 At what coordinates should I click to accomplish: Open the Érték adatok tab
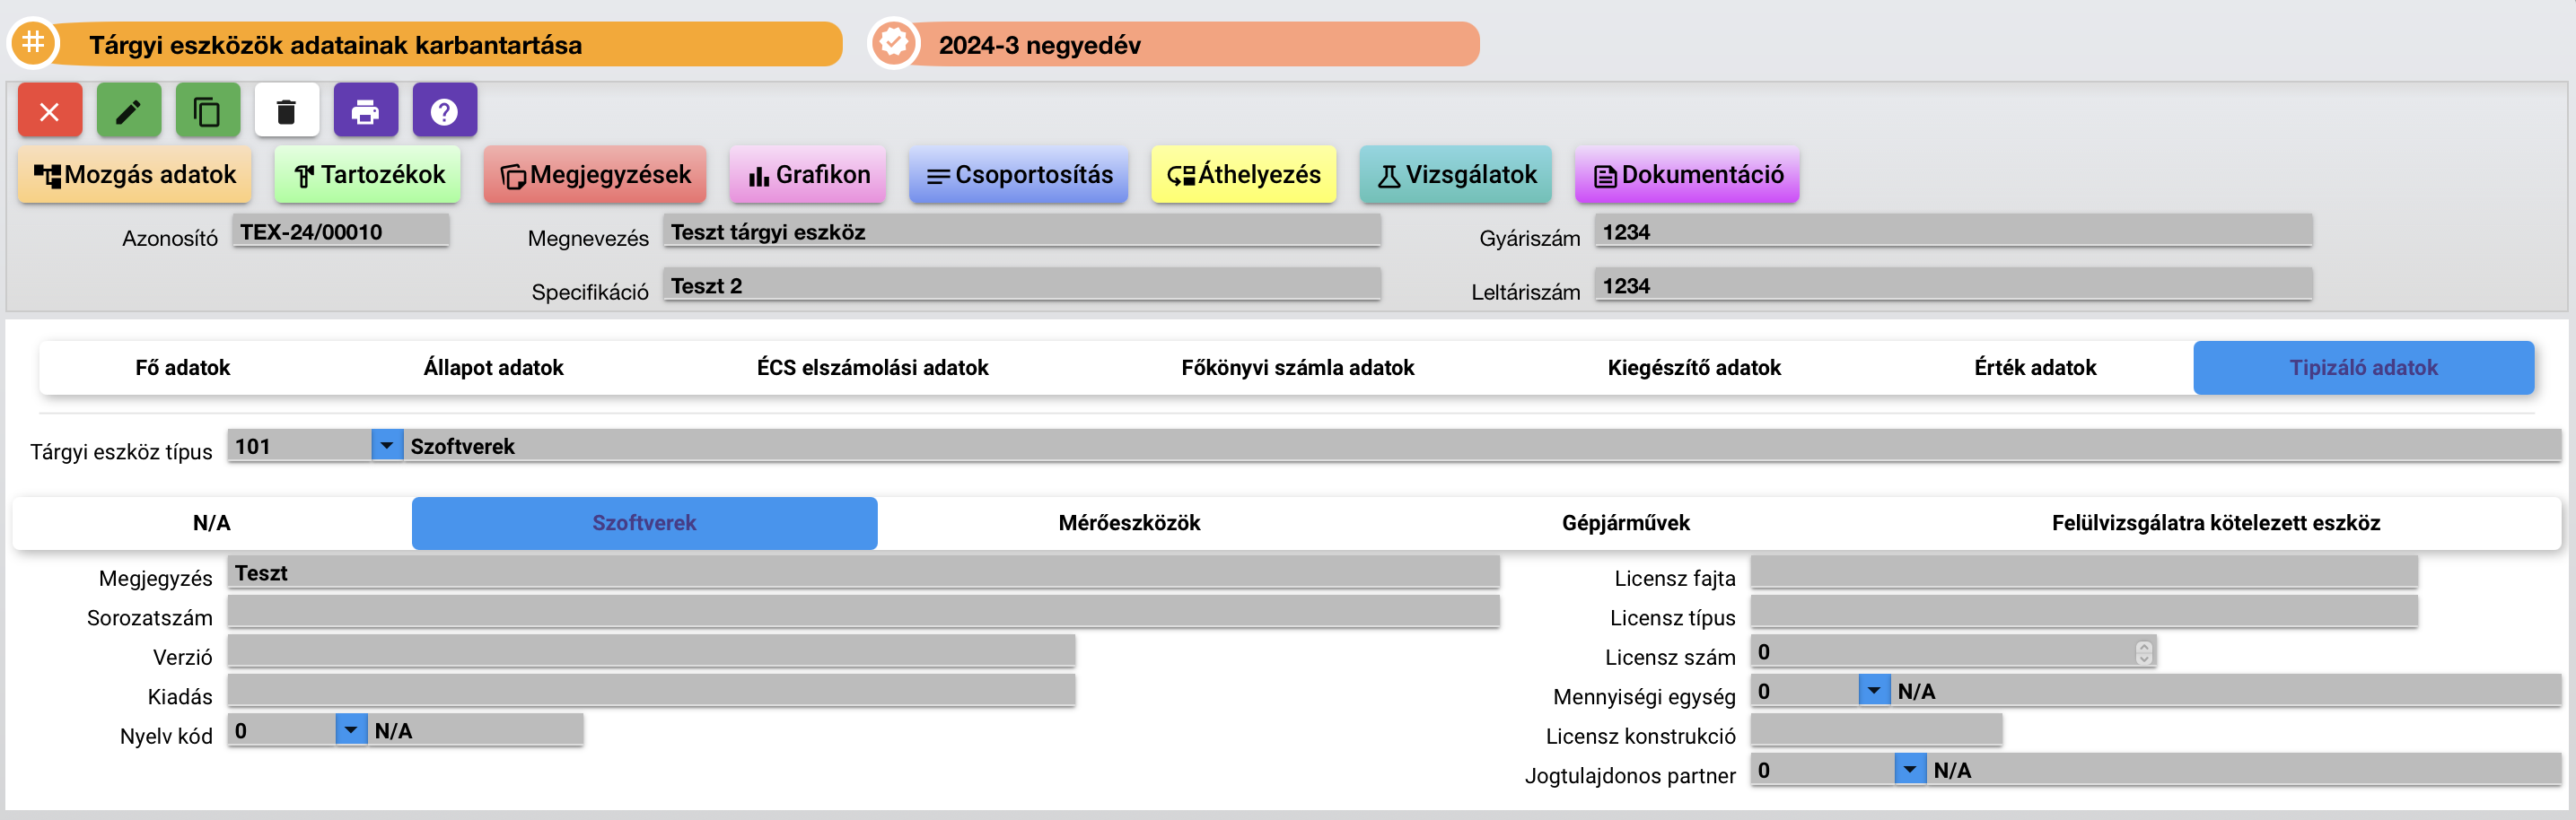2035,367
